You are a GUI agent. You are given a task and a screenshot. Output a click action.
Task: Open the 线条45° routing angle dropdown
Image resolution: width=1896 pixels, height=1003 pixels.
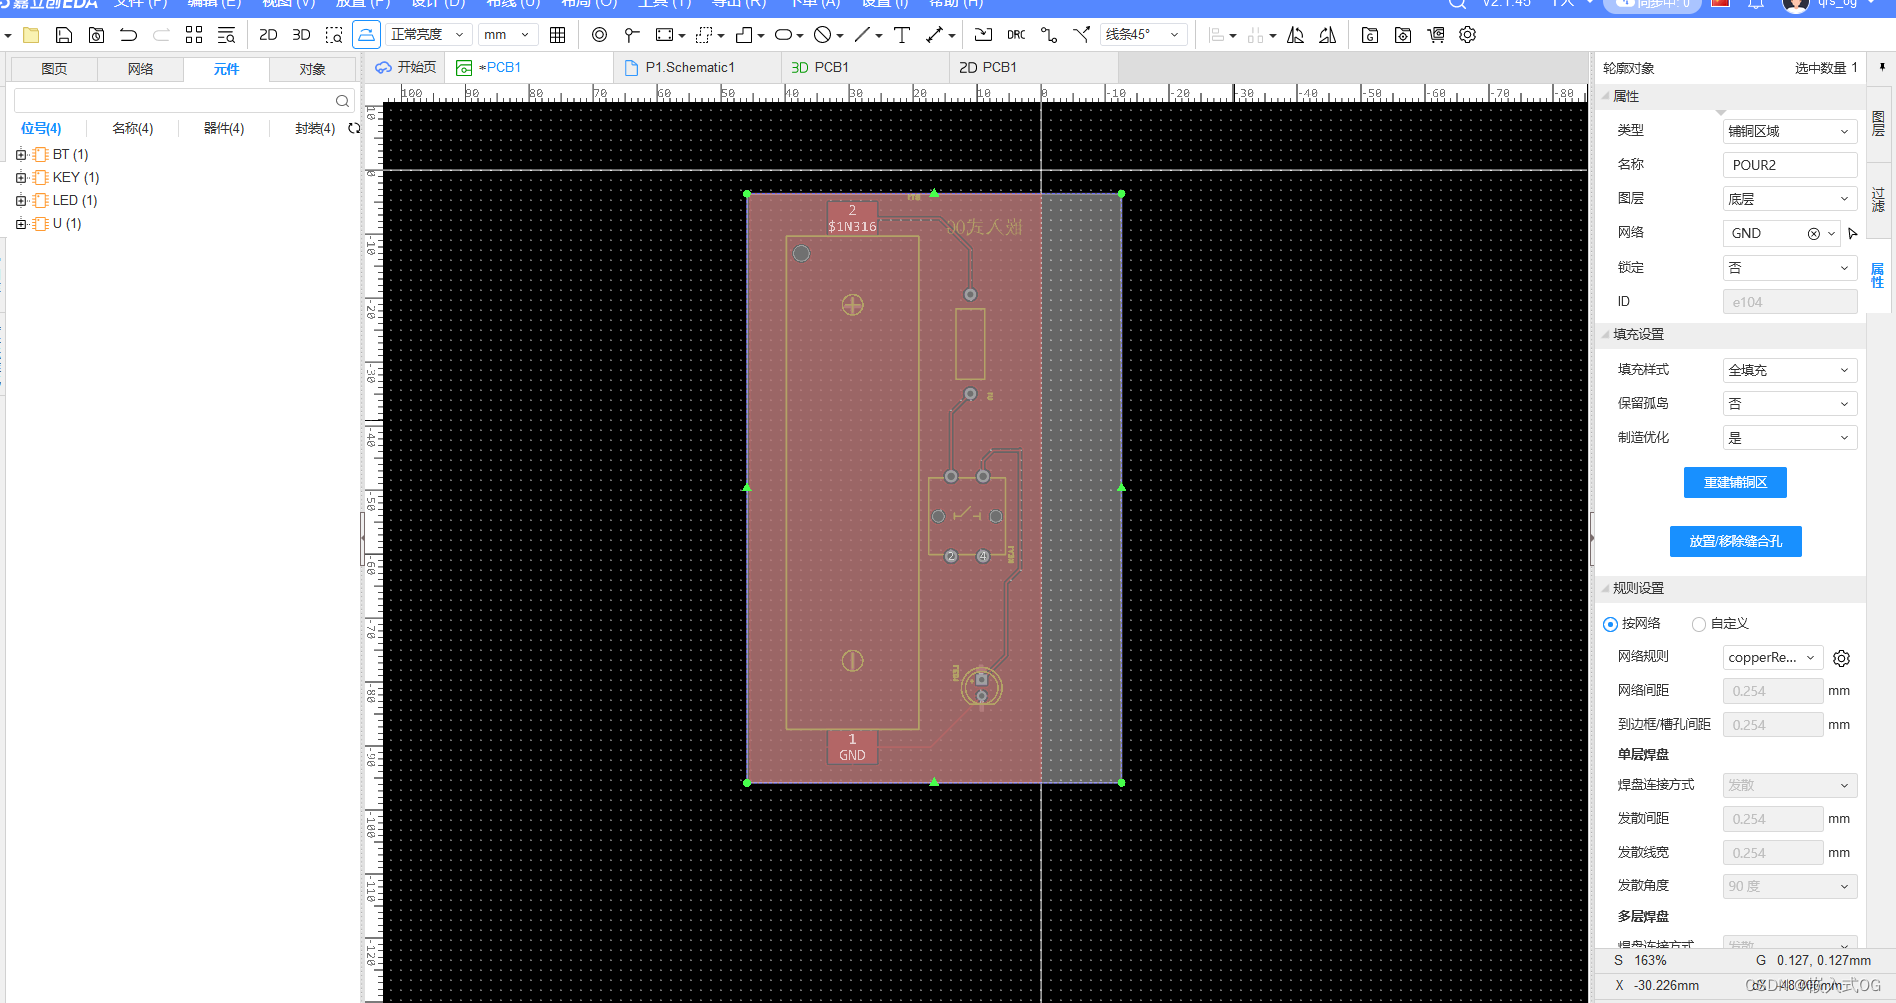coord(1144,35)
